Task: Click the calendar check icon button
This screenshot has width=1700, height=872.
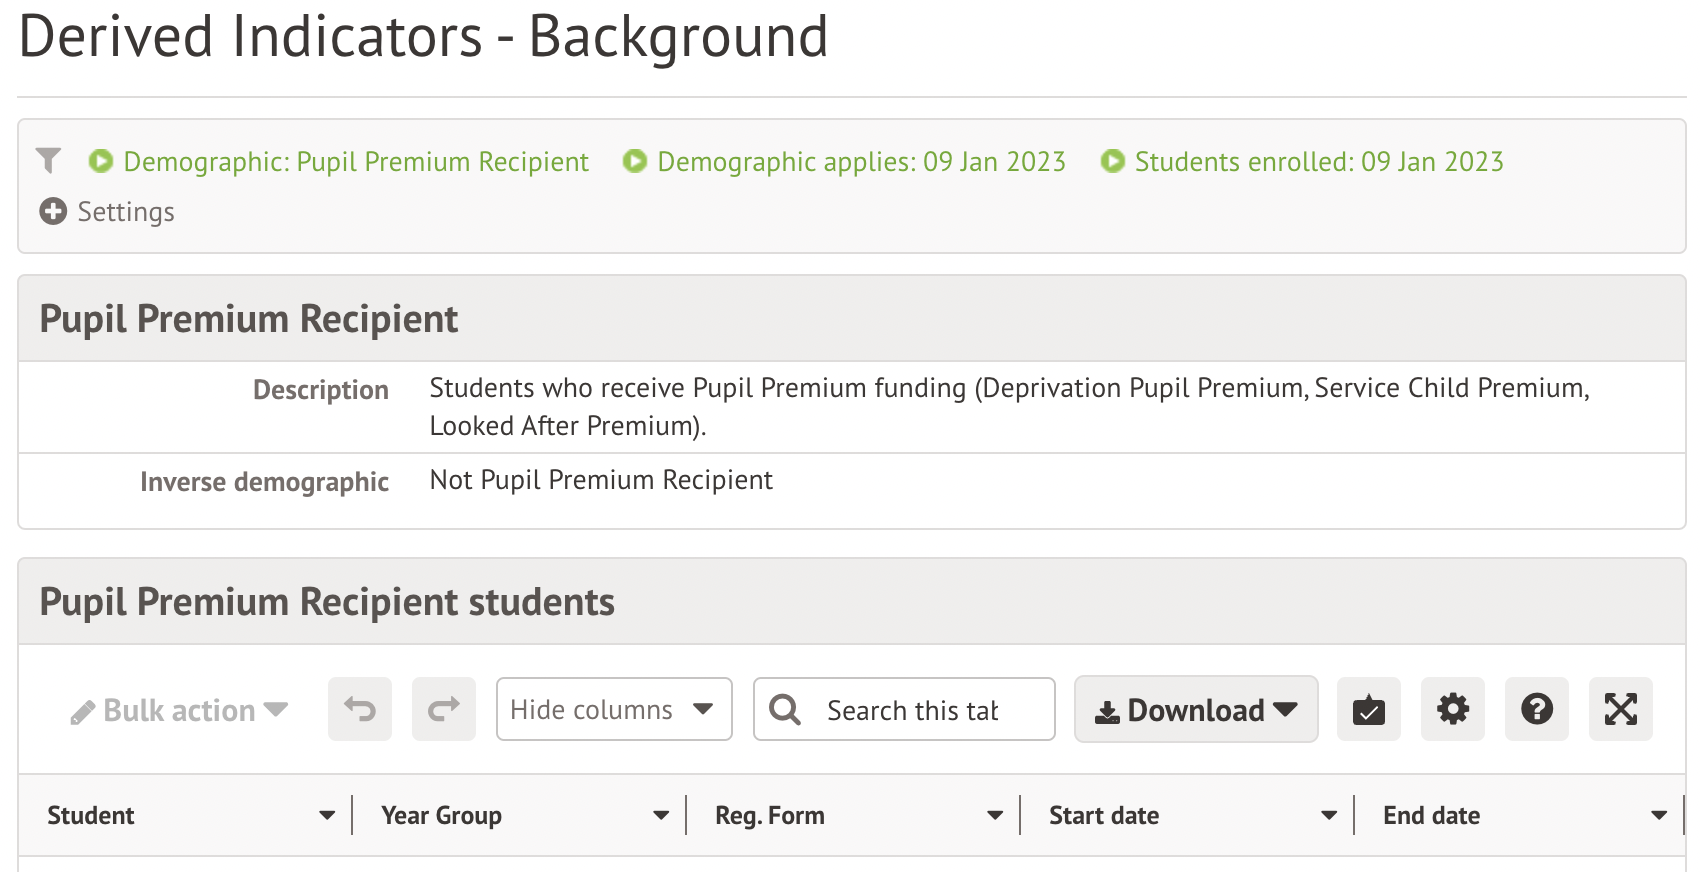Action: coord(1369,709)
